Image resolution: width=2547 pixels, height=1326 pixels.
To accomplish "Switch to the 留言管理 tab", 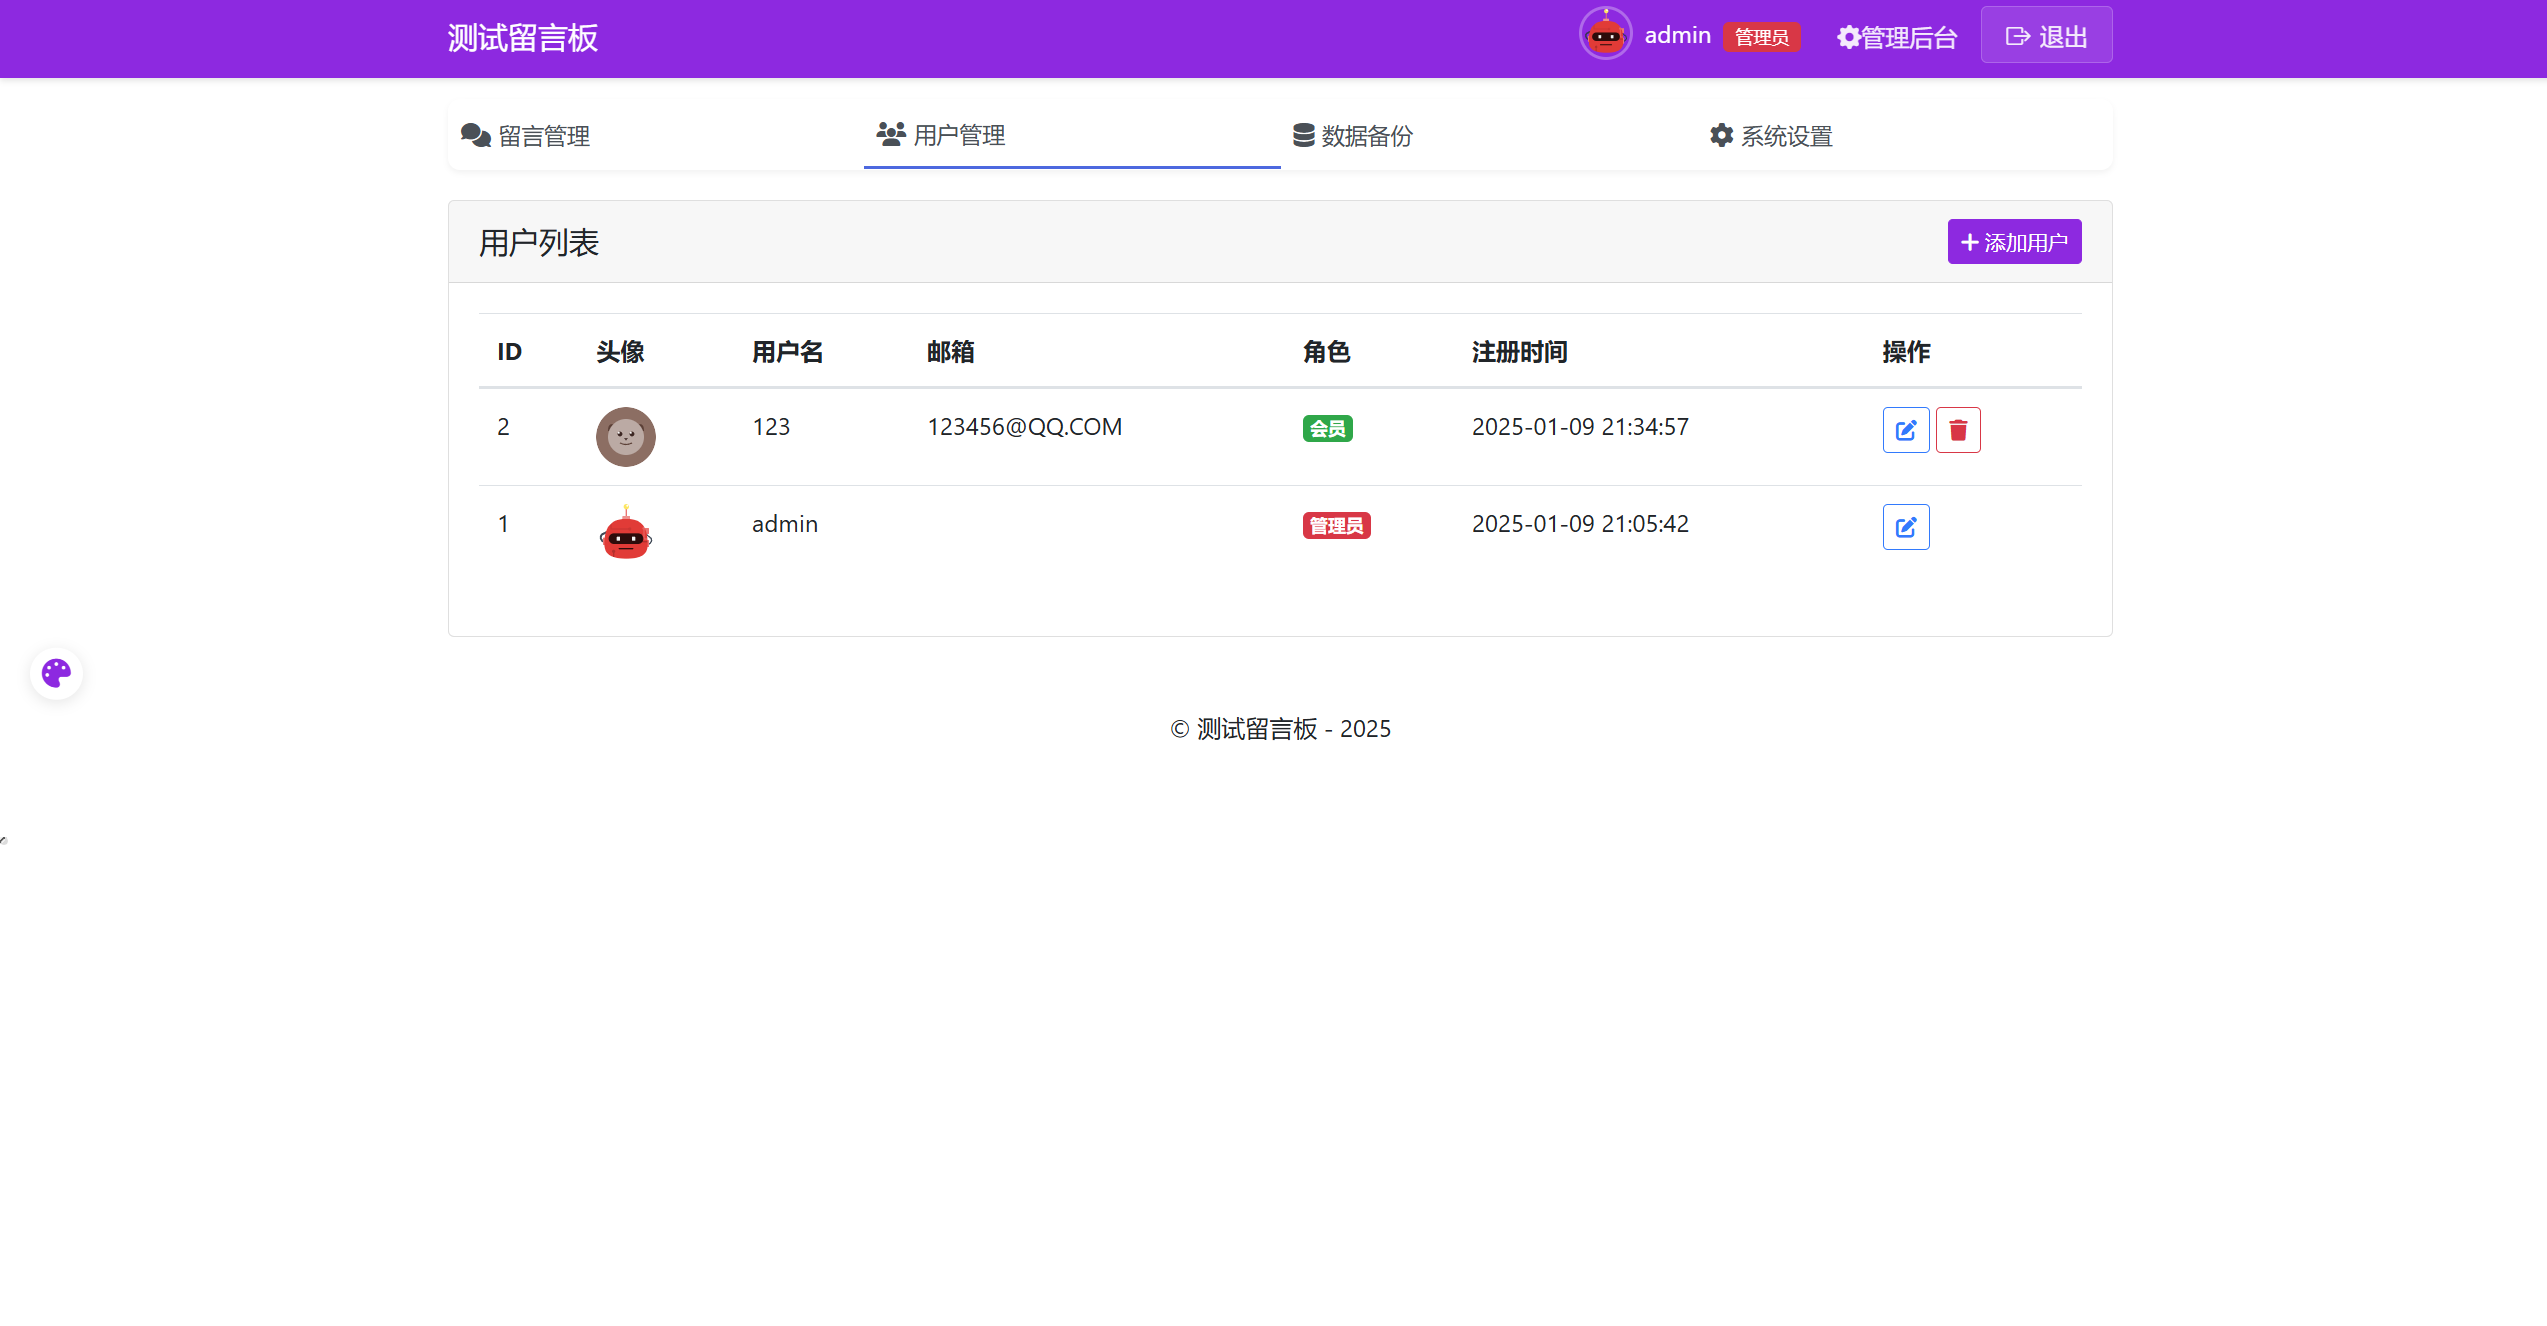I will click(x=544, y=135).
